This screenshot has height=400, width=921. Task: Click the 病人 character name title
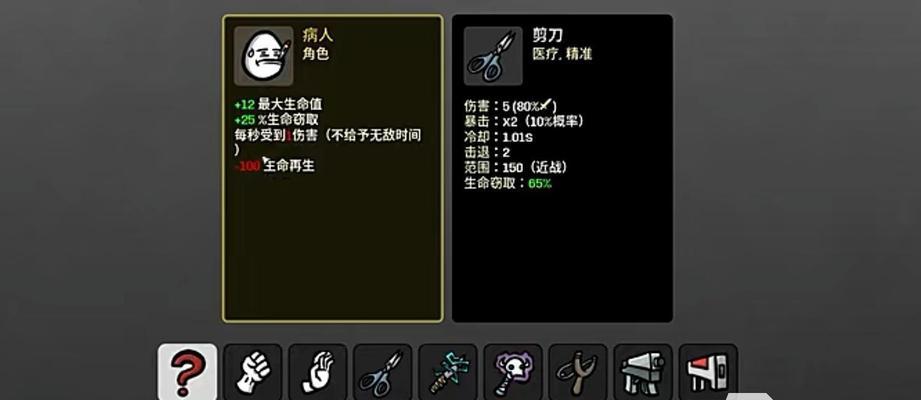(x=318, y=35)
